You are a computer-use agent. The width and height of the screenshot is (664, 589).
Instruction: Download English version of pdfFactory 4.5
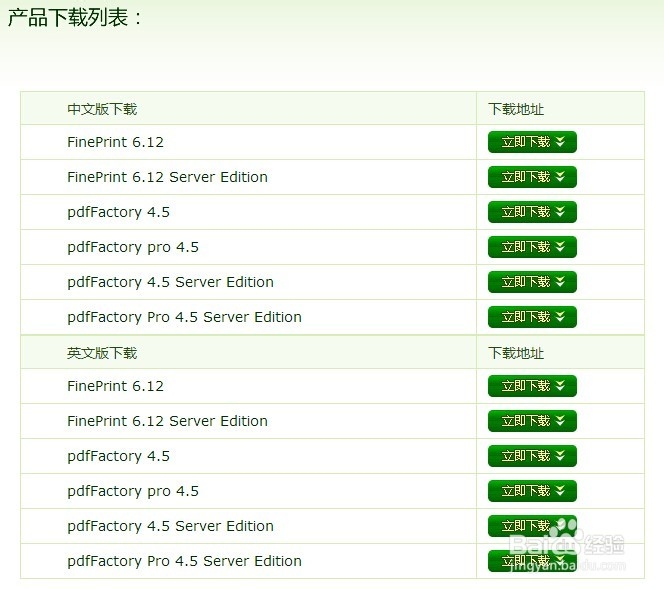coord(532,456)
